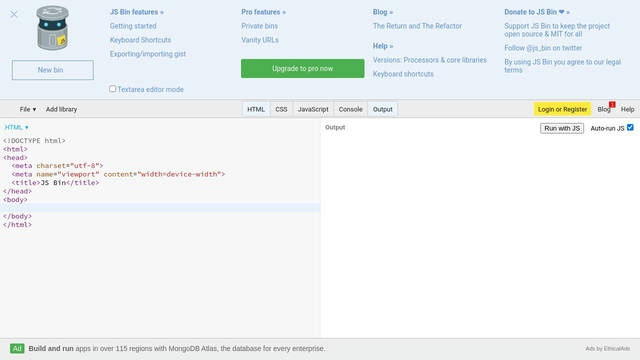Open the Keyboard Shortcuts features link
The image size is (640, 360).
click(140, 40)
